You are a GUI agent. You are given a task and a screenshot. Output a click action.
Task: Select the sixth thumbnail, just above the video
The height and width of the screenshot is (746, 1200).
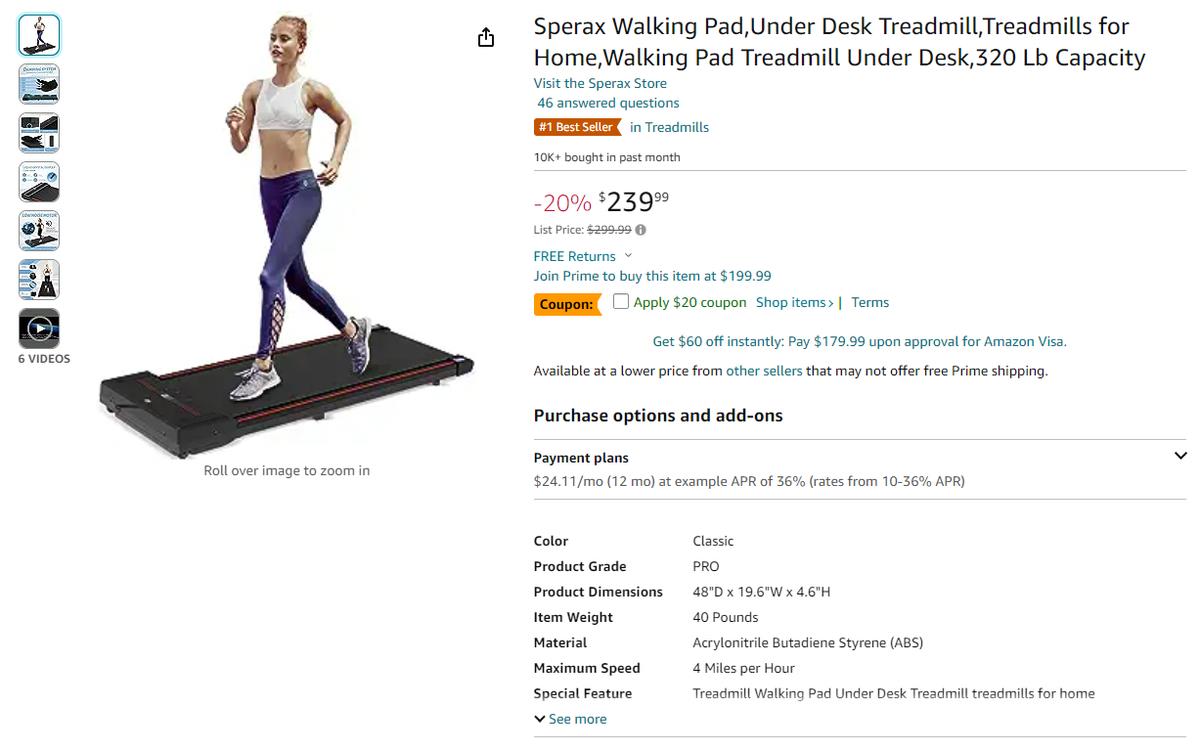pos(39,280)
